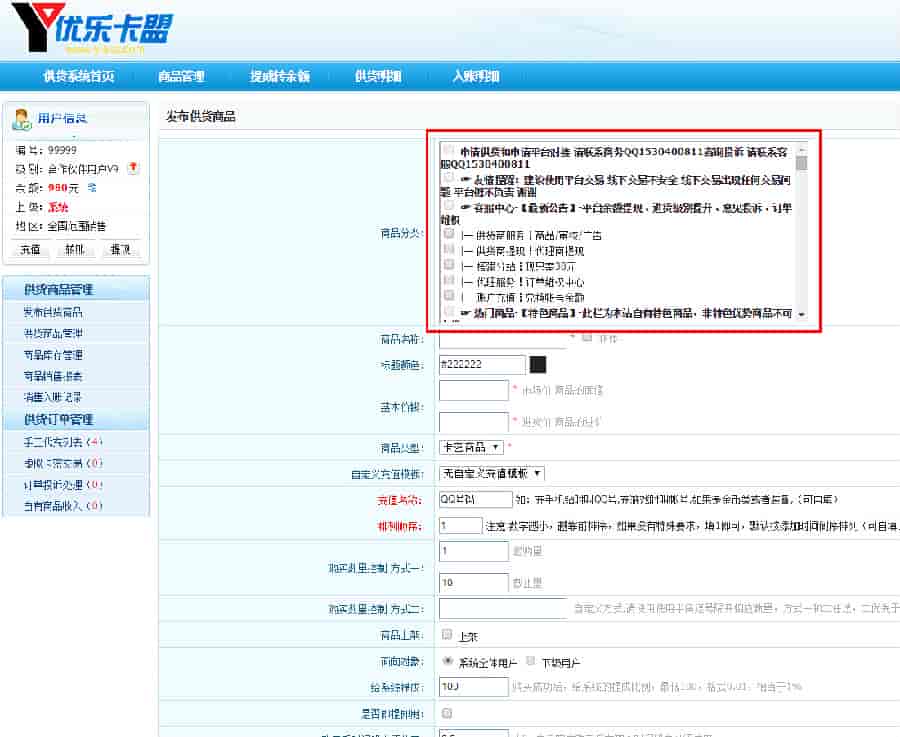Open the 商品管理 navigation menu
Viewport: 900px width, 737px height.
click(x=181, y=77)
